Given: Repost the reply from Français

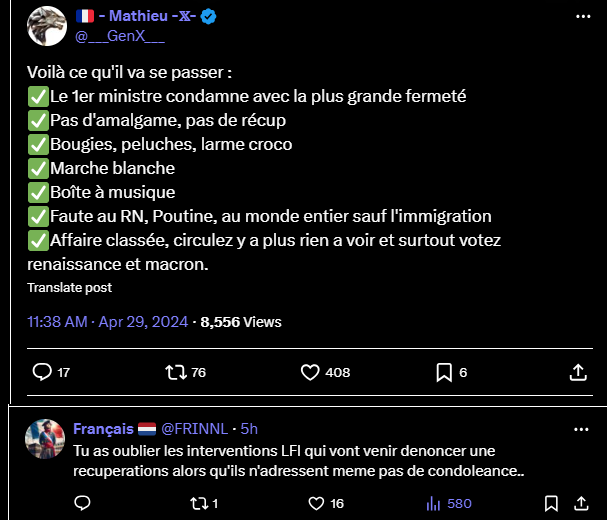Looking at the screenshot, I should tap(197, 504).
